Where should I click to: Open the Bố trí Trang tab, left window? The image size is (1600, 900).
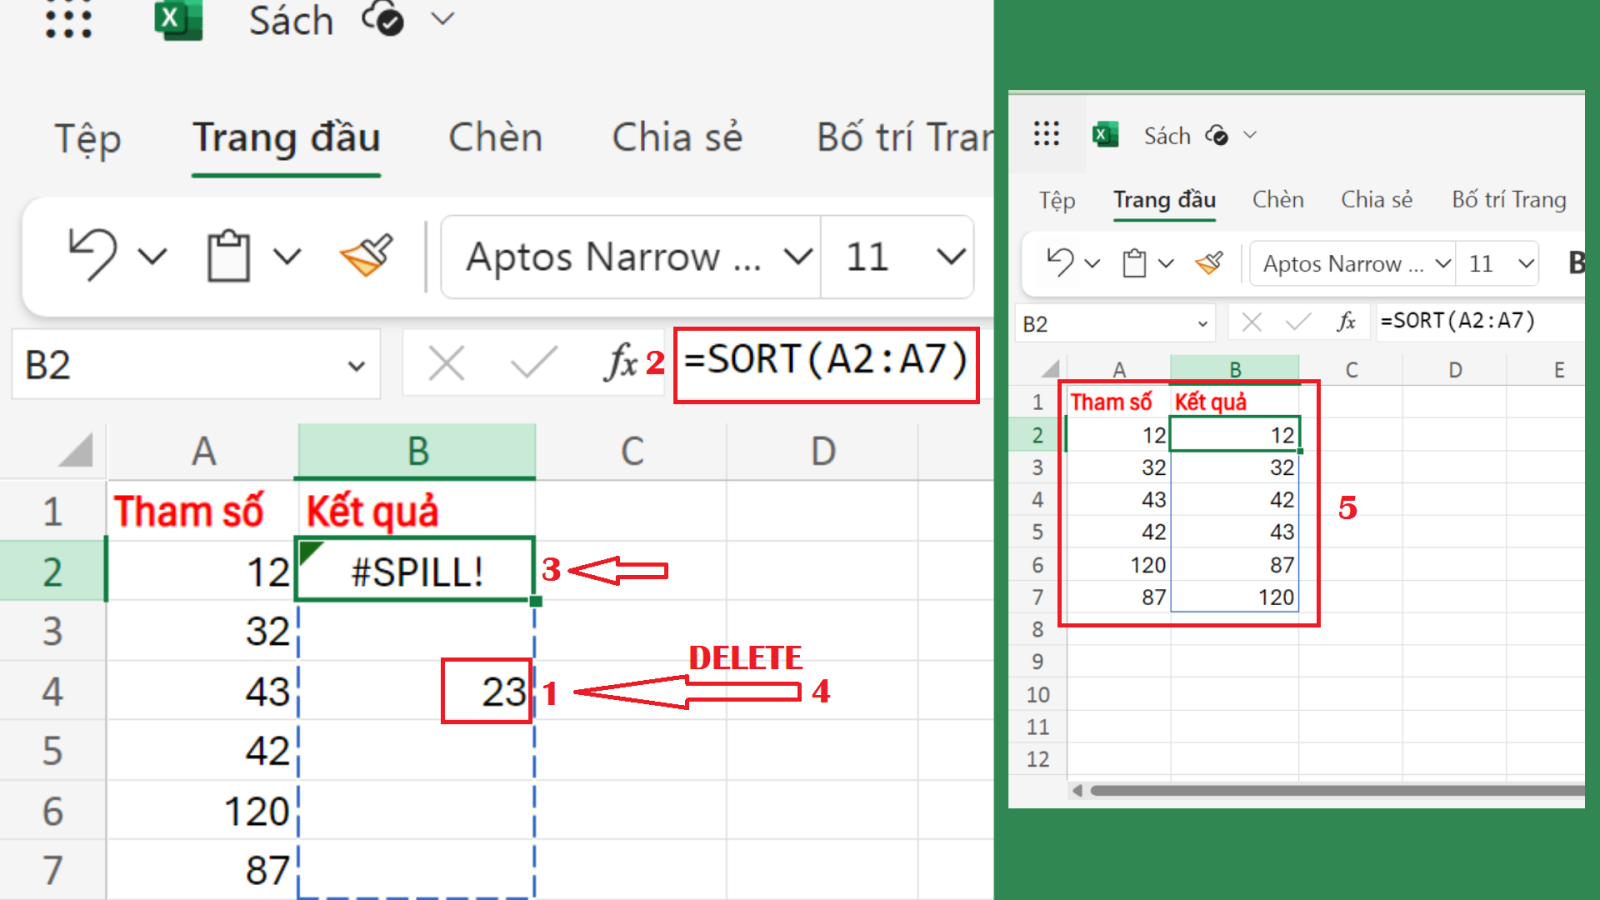(905, 138)
